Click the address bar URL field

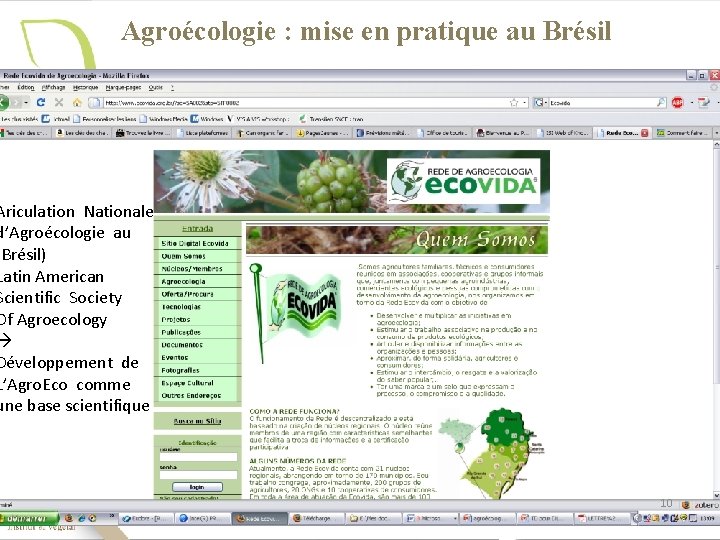[305, 103]
